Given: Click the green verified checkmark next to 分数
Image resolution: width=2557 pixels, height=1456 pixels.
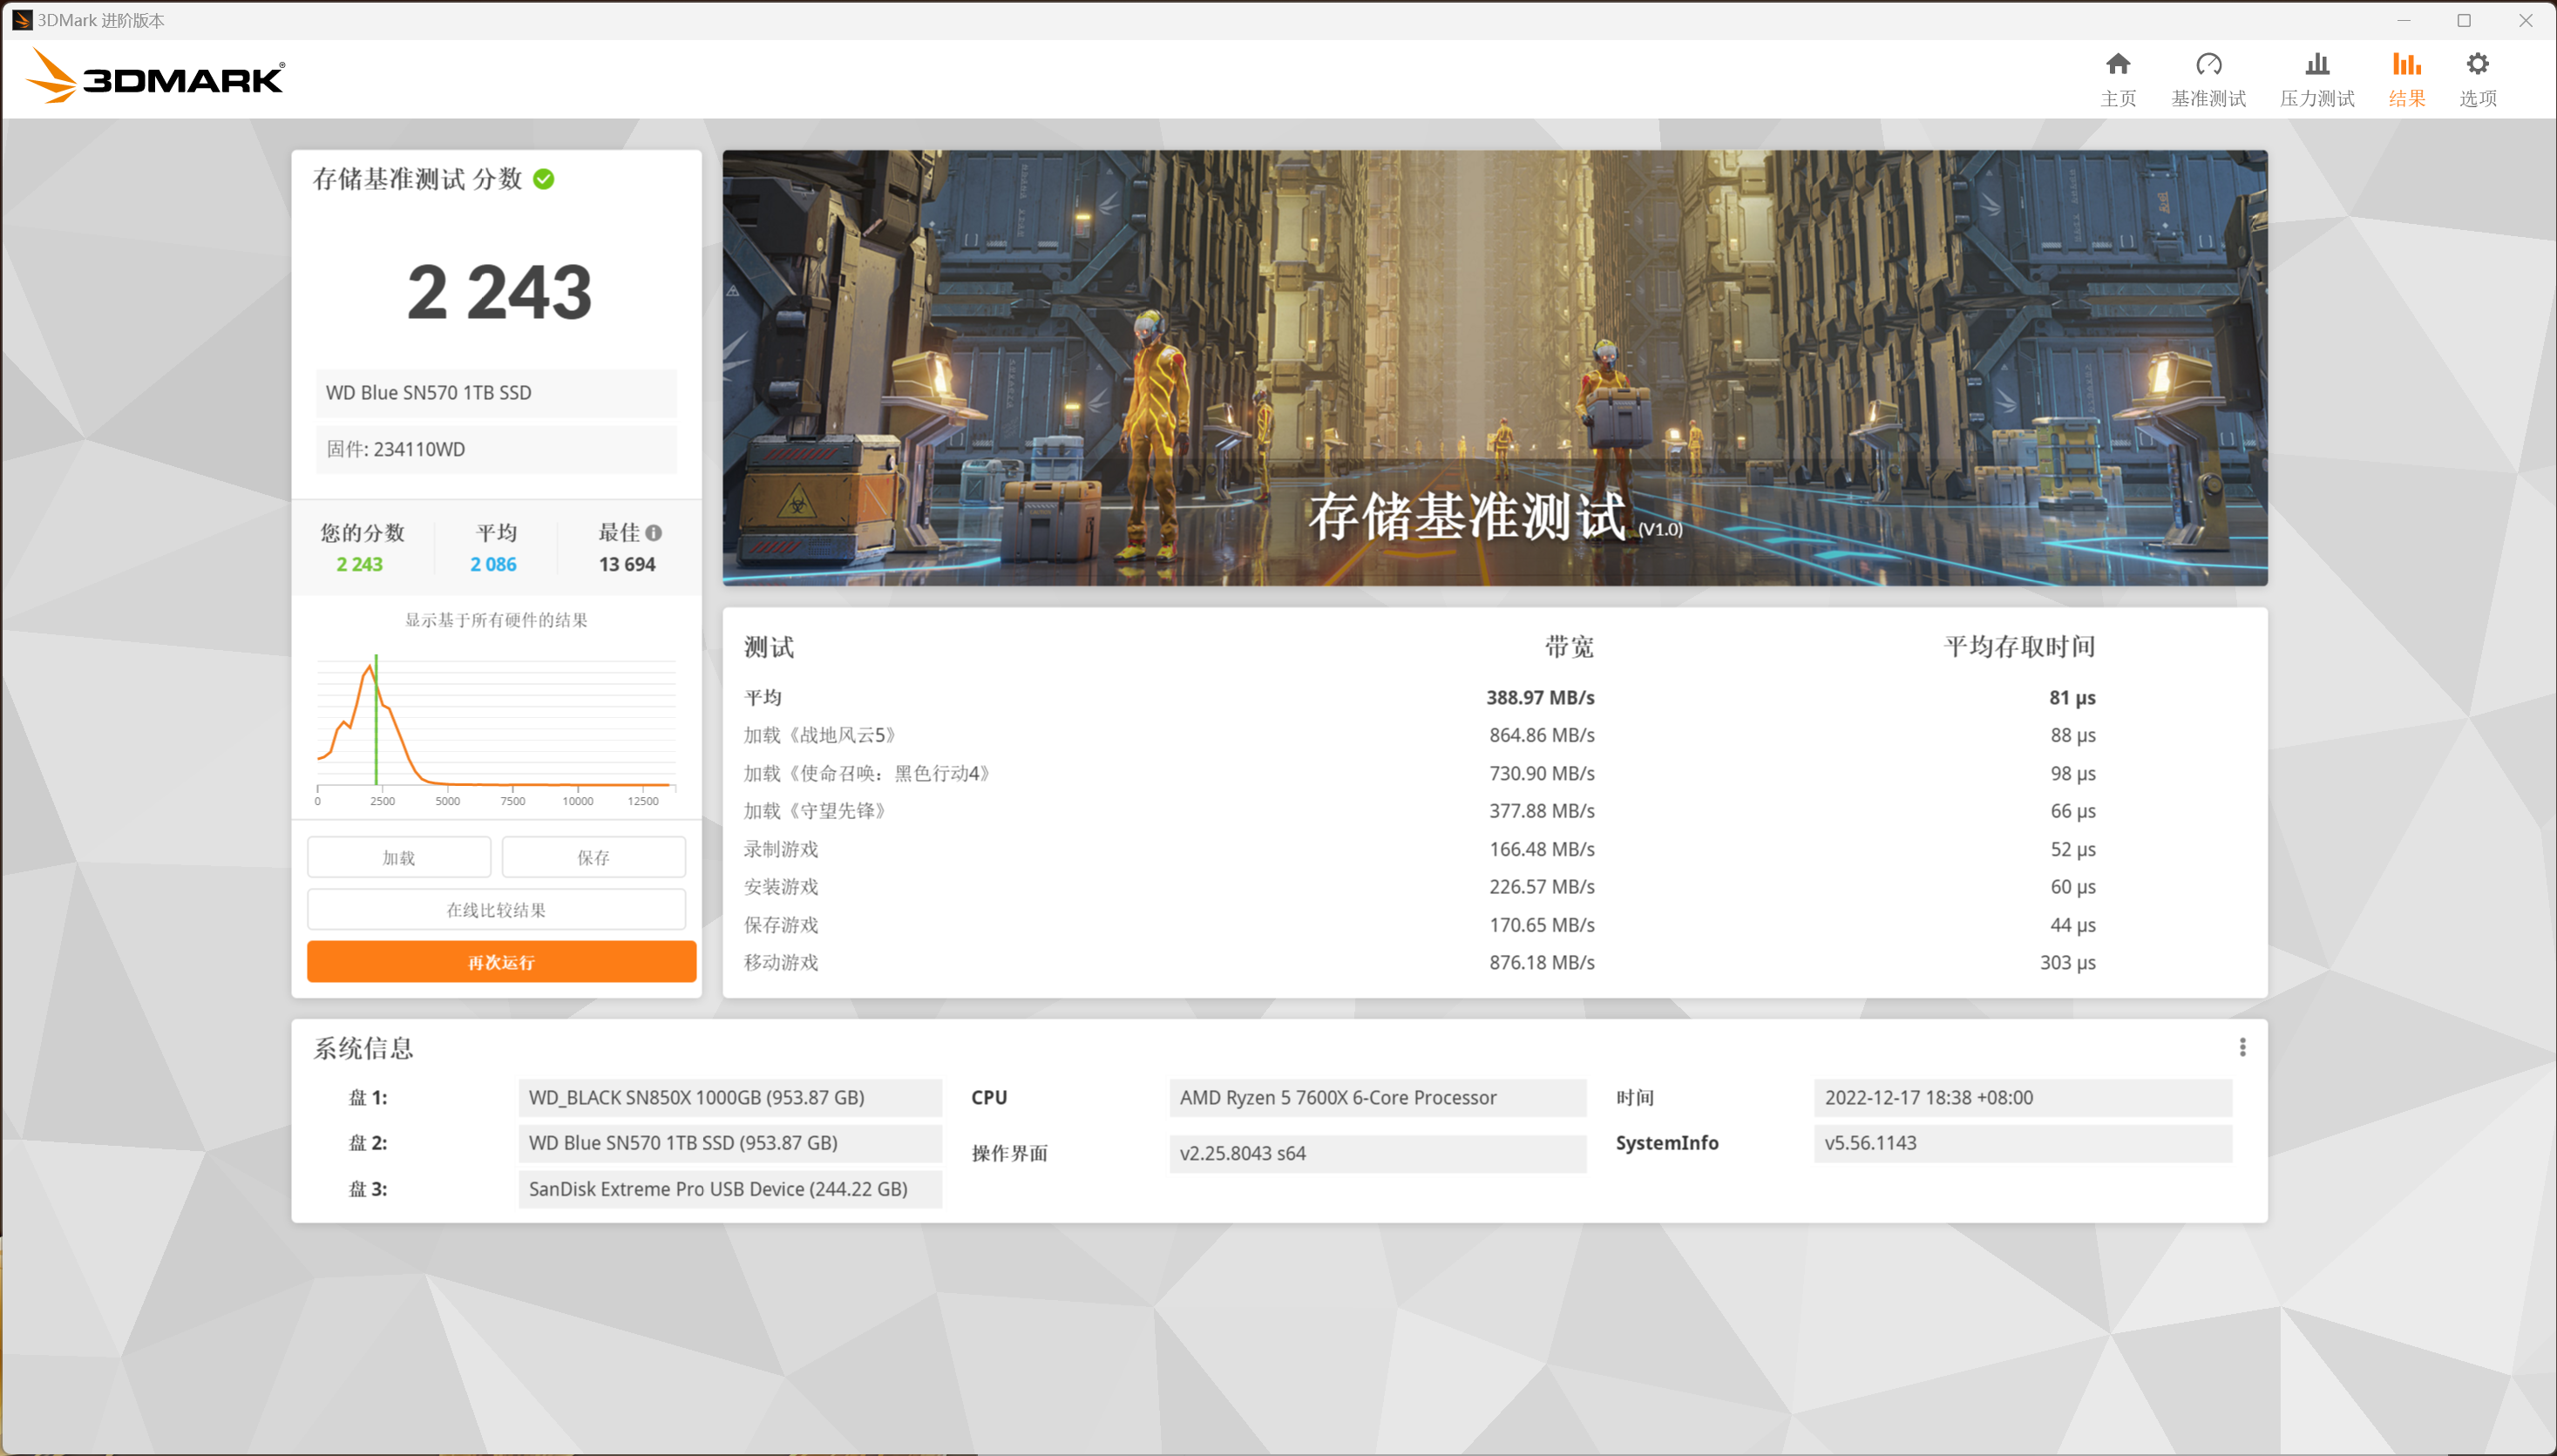Looking at the screenshot, I should (541, 180).
